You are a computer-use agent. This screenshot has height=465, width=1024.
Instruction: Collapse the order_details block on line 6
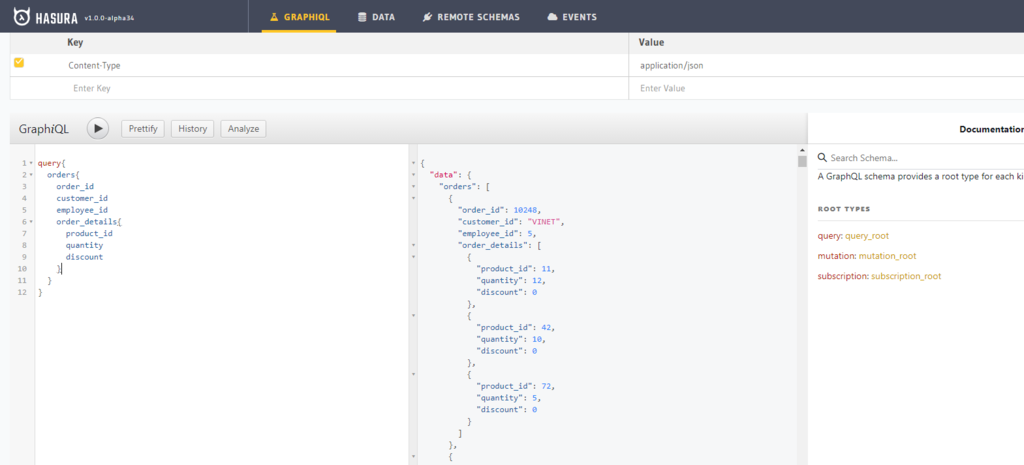click(30, 222)
